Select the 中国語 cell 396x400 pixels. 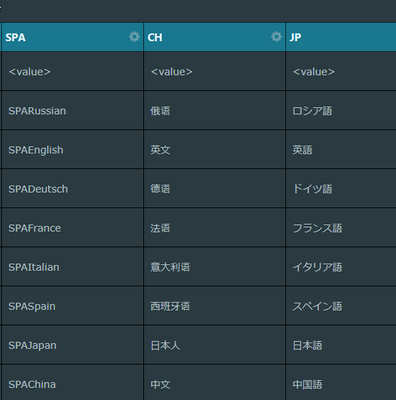(x=341, y=383)
